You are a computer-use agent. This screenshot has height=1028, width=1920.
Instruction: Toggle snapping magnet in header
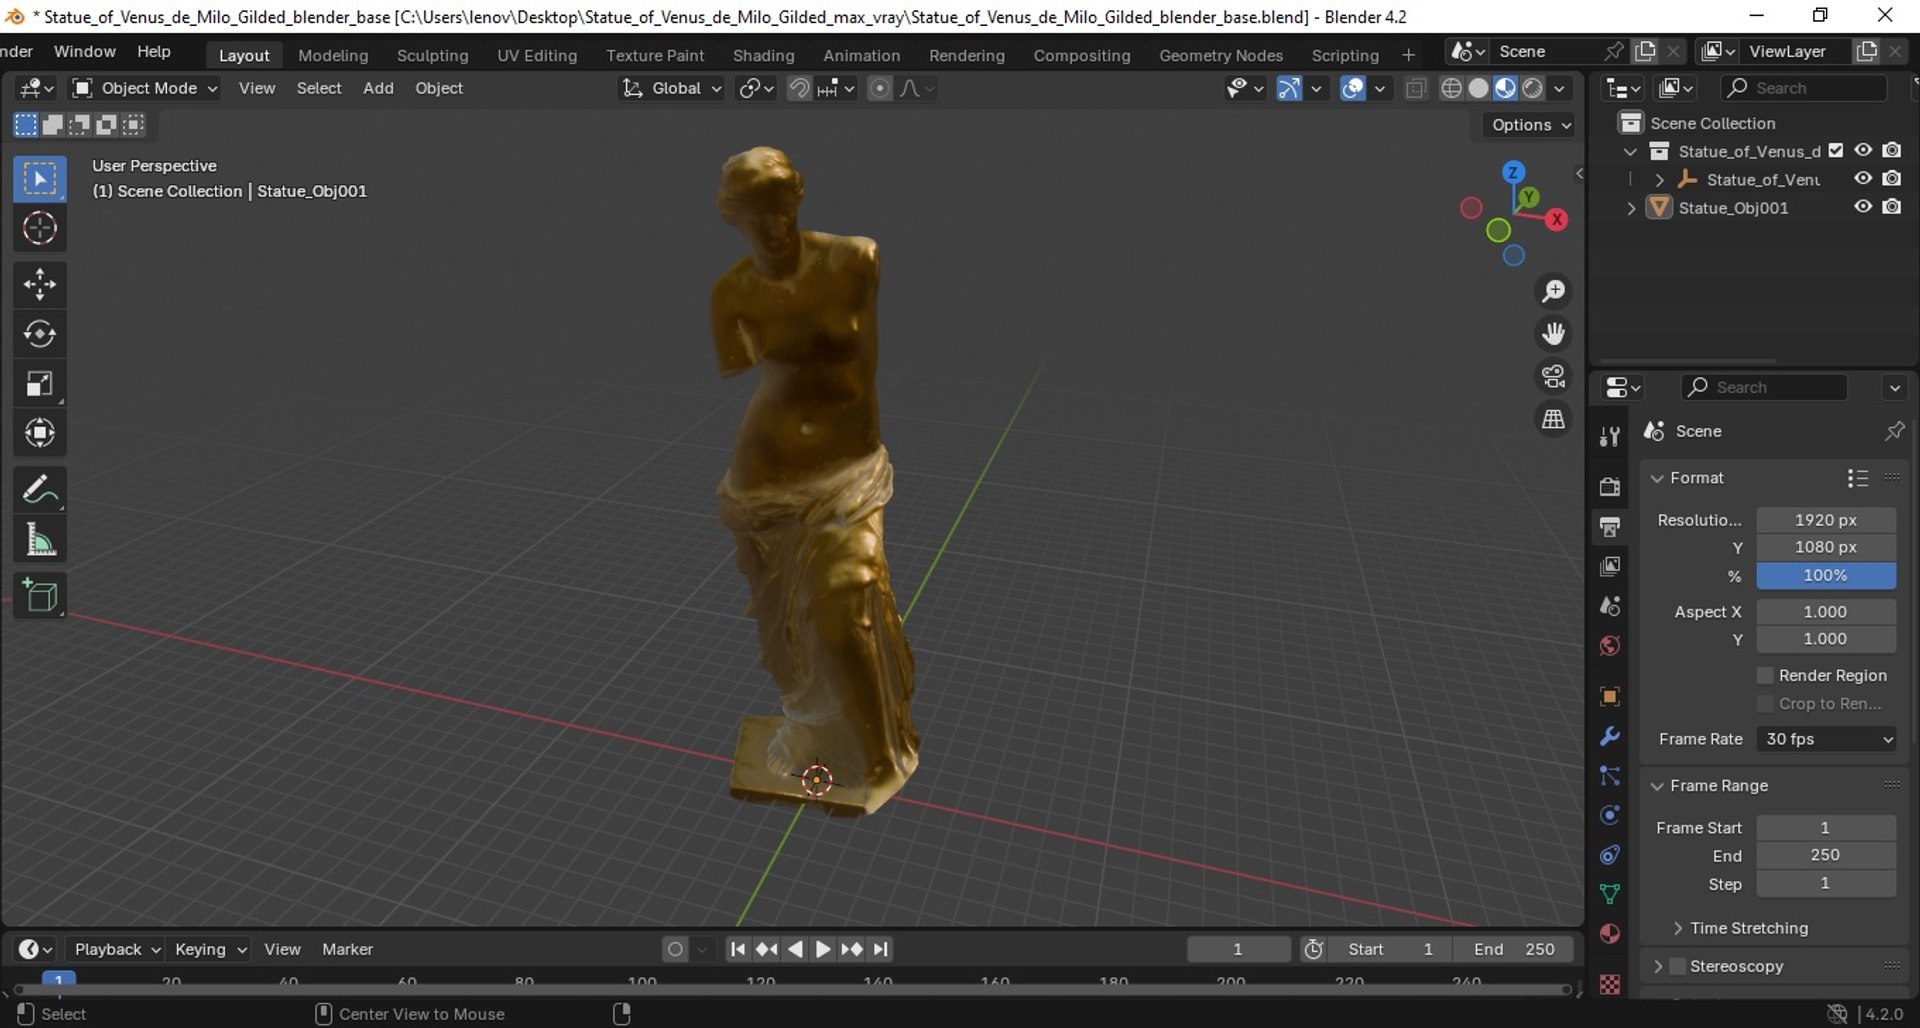pos(799,88)
